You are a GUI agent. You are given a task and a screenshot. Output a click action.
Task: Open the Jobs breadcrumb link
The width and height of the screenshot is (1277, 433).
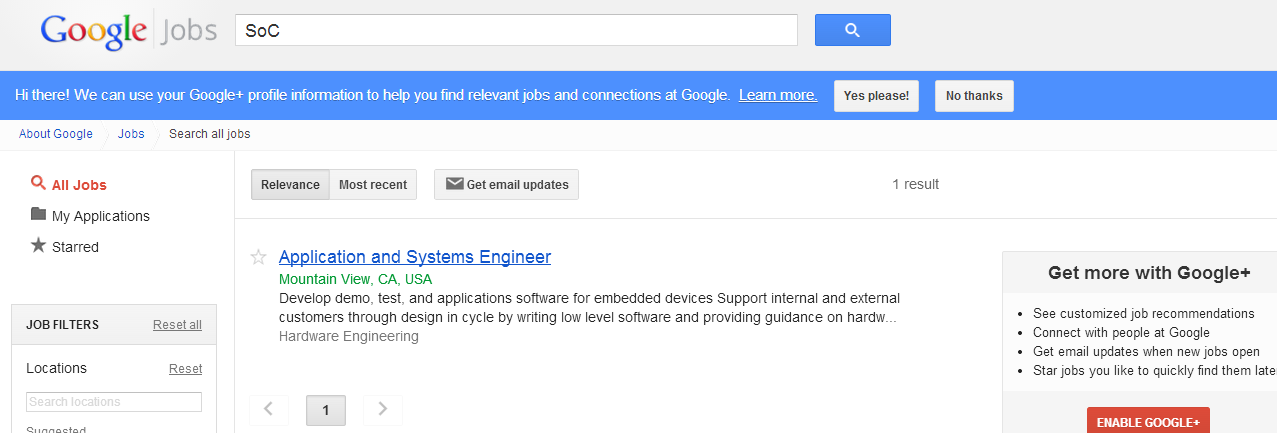(131, 134)
